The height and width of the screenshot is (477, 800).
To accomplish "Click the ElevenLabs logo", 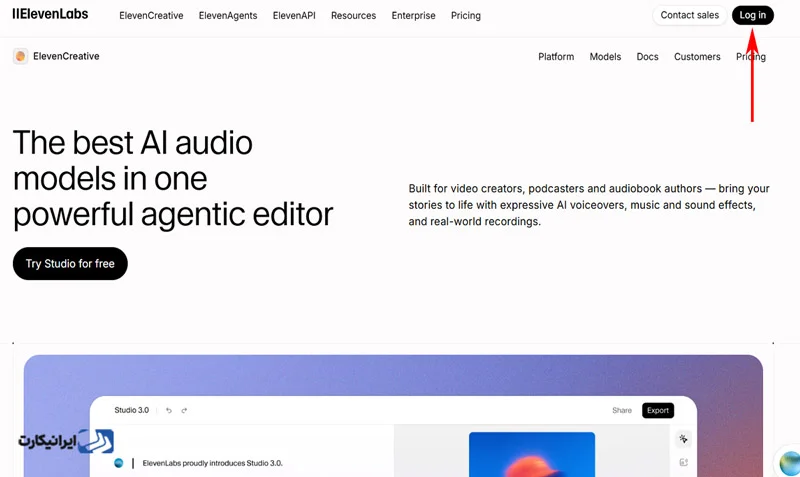I will (50, 14).
